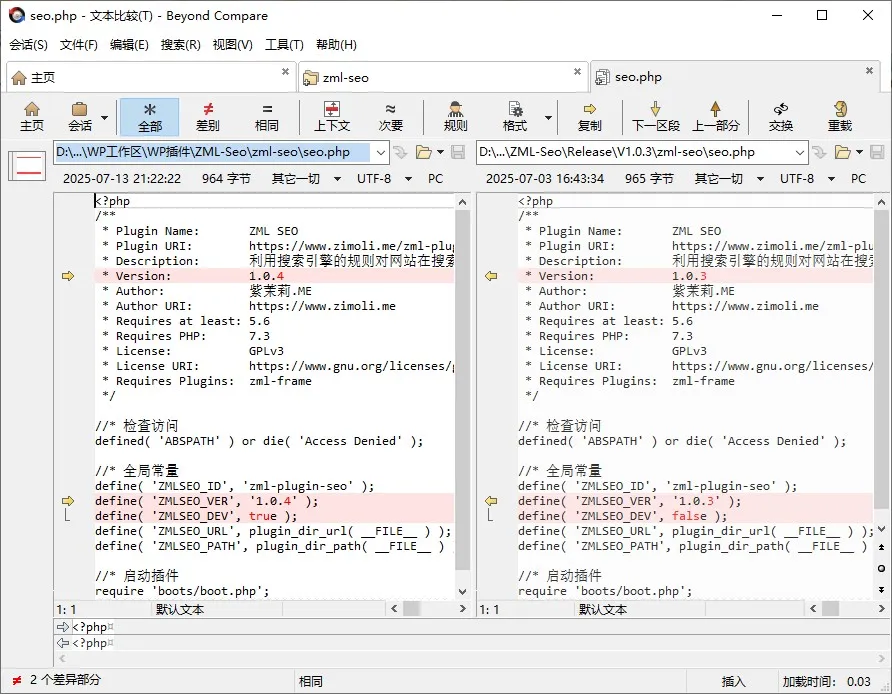
Task: Toggle the Minor (次要) differences button
Action: point(391,117)
